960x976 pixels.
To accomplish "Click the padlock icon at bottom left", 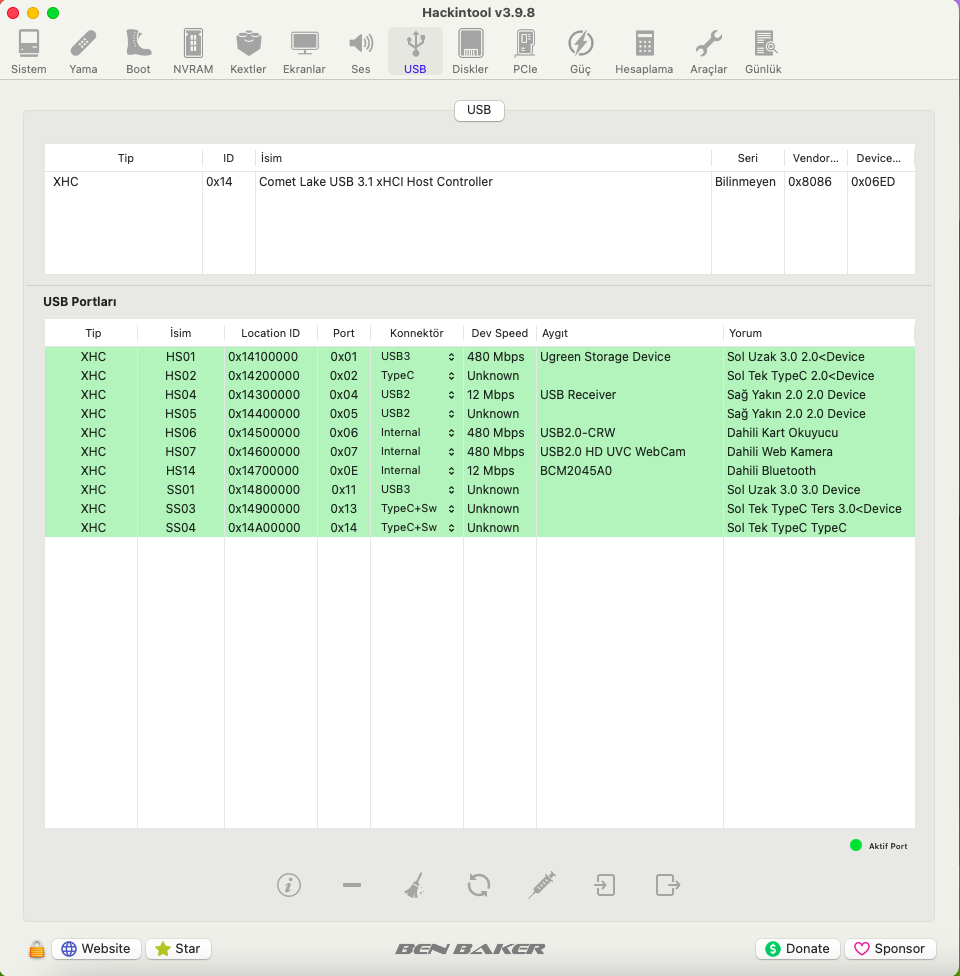I will pos(37,949).
